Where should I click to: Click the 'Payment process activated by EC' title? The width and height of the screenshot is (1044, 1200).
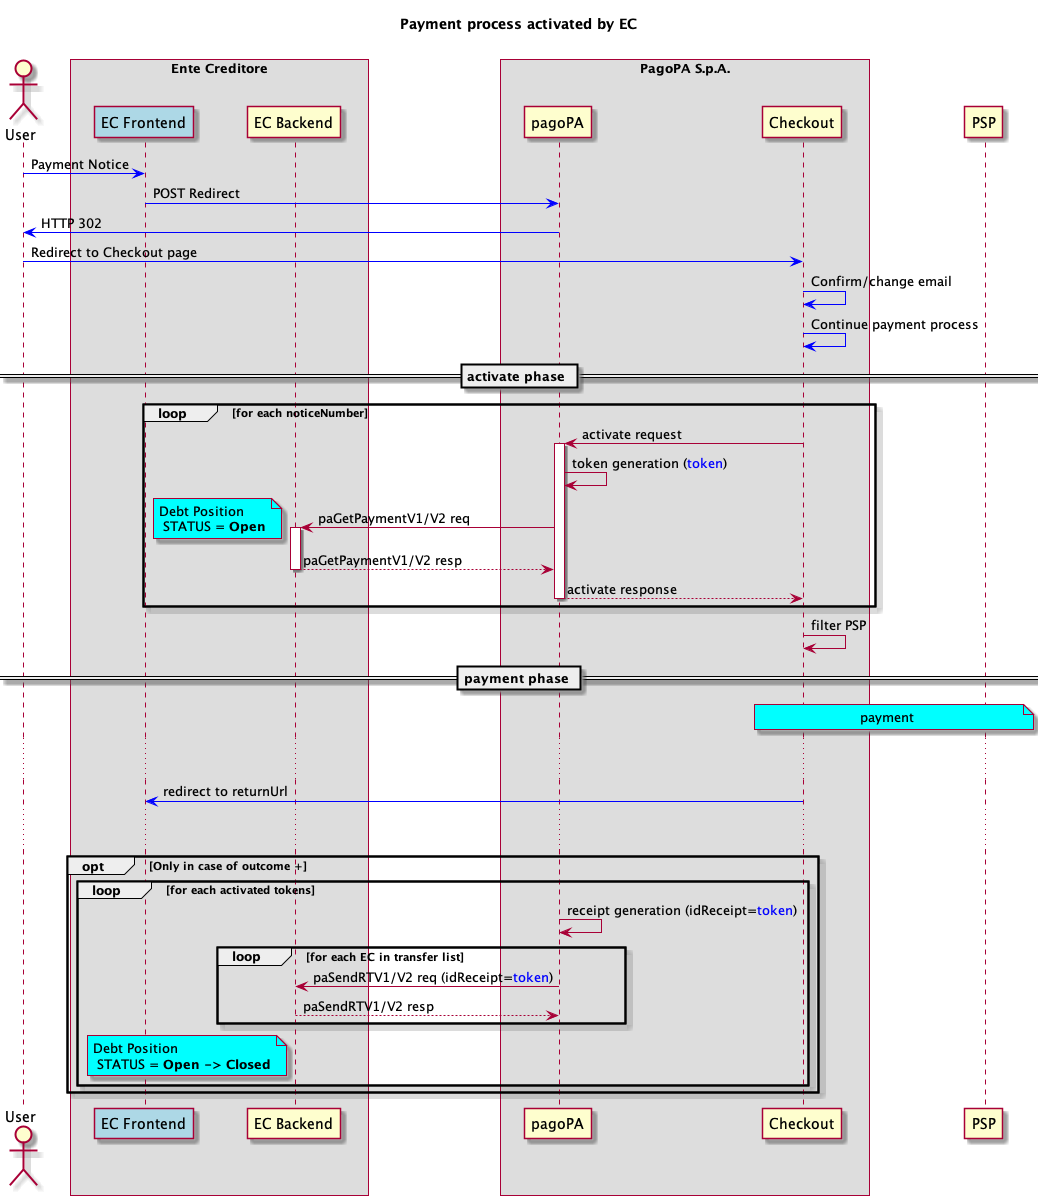518,24
